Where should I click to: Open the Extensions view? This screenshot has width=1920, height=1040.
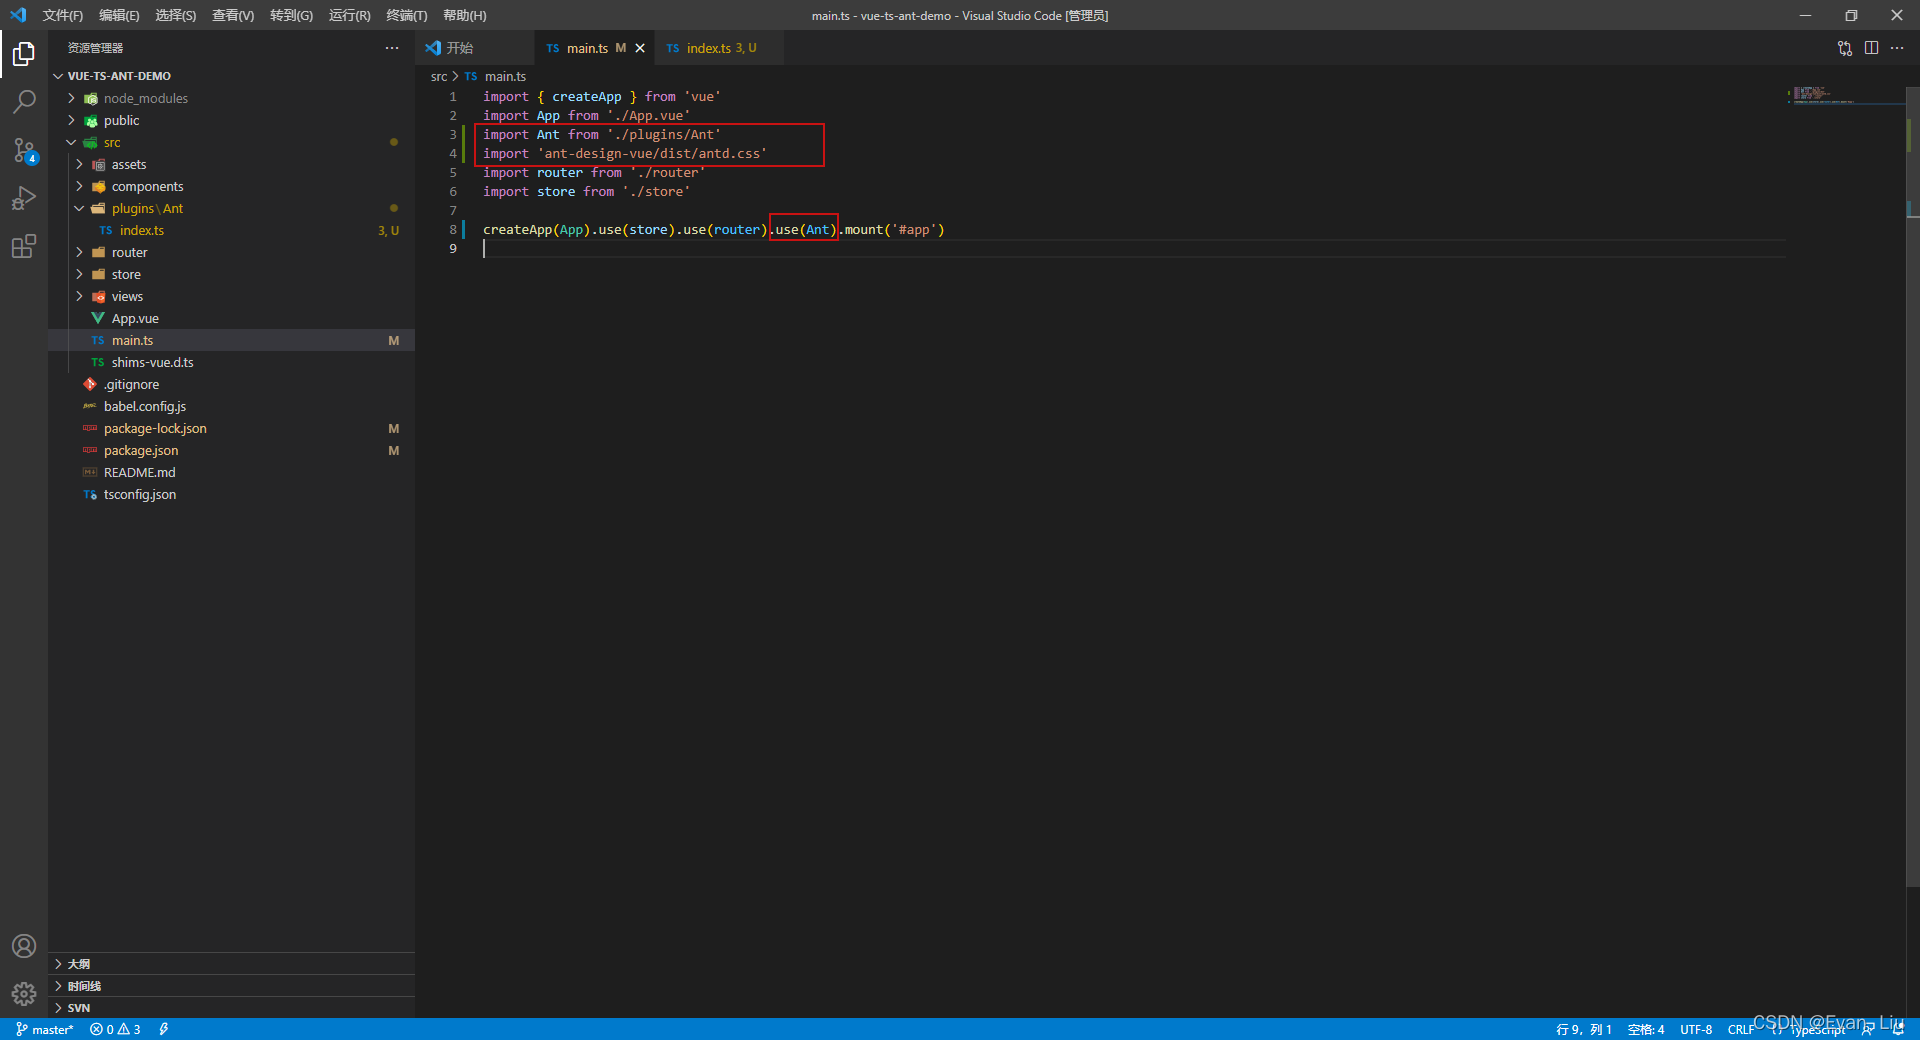click(x=24, y=246)
